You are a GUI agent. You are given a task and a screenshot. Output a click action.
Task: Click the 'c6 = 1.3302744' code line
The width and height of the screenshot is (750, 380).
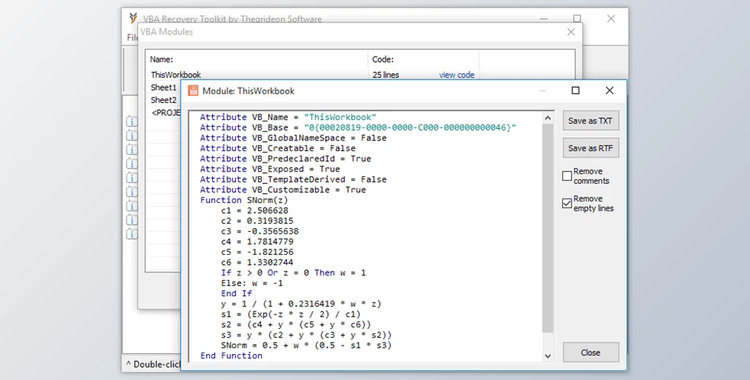pyautogui.click(x=257, y=262)
